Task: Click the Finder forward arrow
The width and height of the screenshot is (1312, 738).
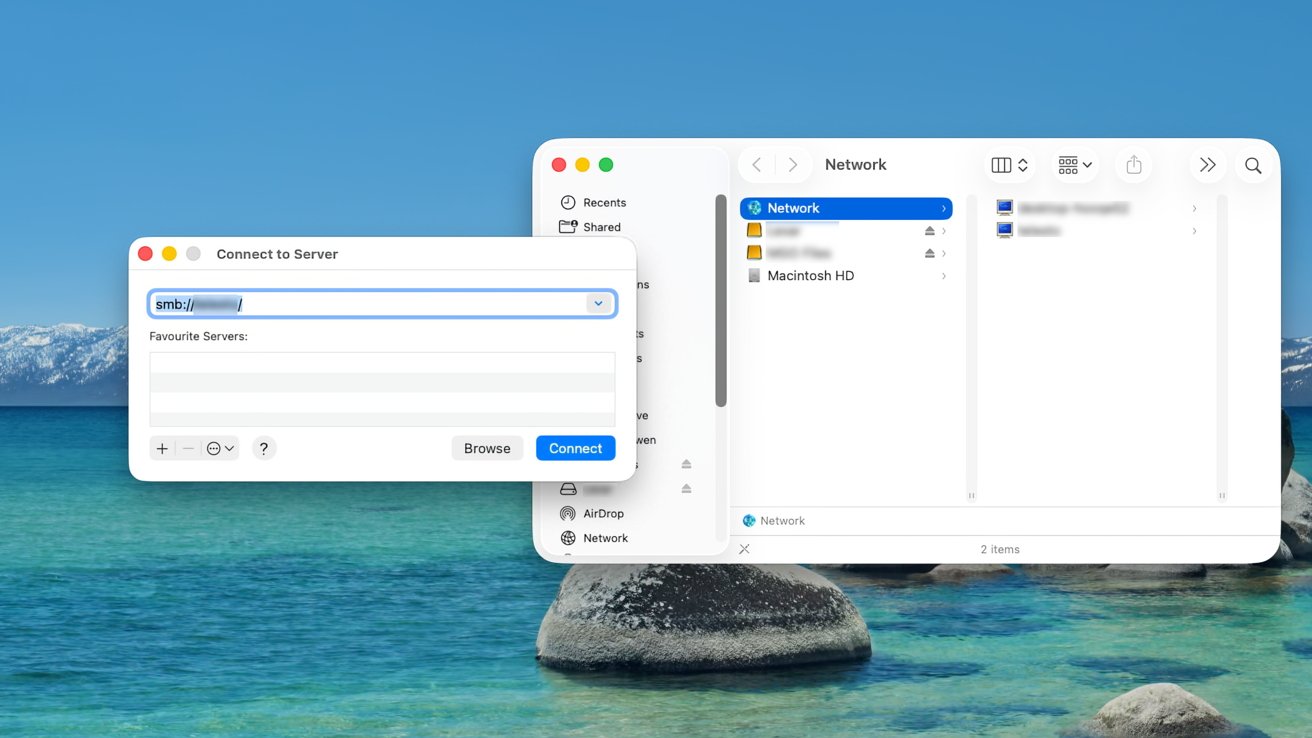Action: 793,165
